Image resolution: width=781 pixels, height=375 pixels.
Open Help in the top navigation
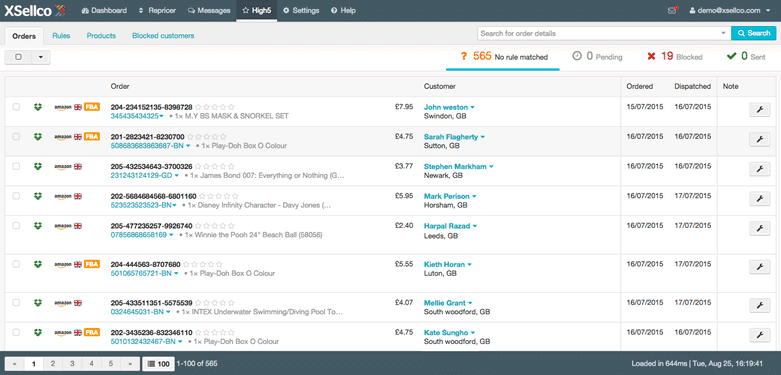pyautogui.click(x=343, y=10)
